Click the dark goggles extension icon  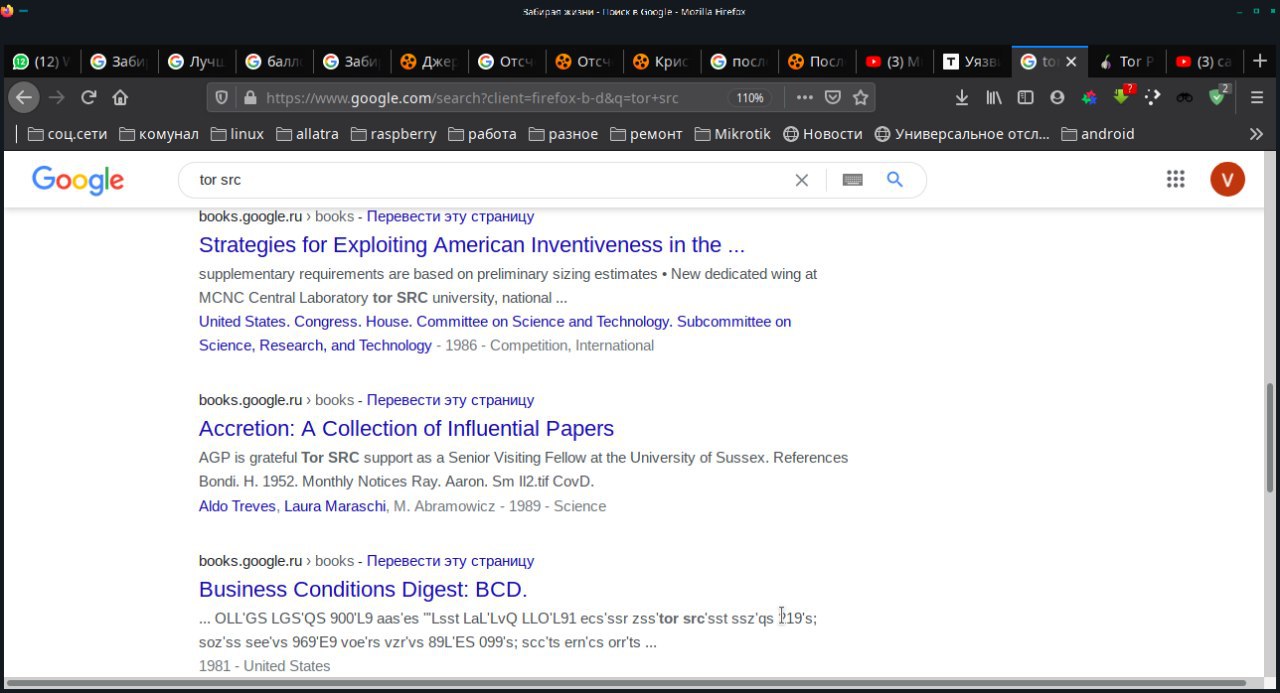coord(1185,97)
